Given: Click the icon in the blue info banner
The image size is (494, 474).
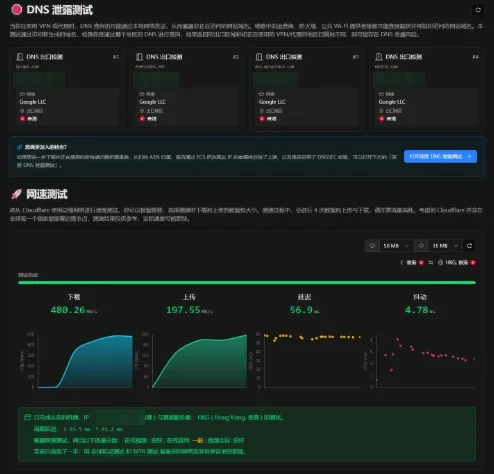Looking at the screenshot, I should (x=20, y=147).
